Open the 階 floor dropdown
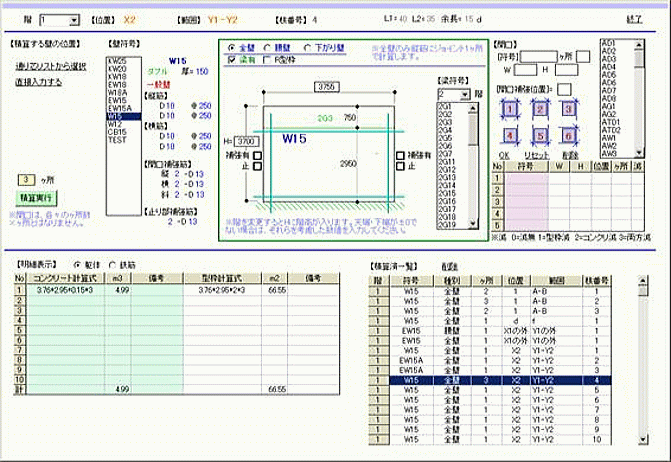This screenshot has width=671, height=462. (73, 19)
